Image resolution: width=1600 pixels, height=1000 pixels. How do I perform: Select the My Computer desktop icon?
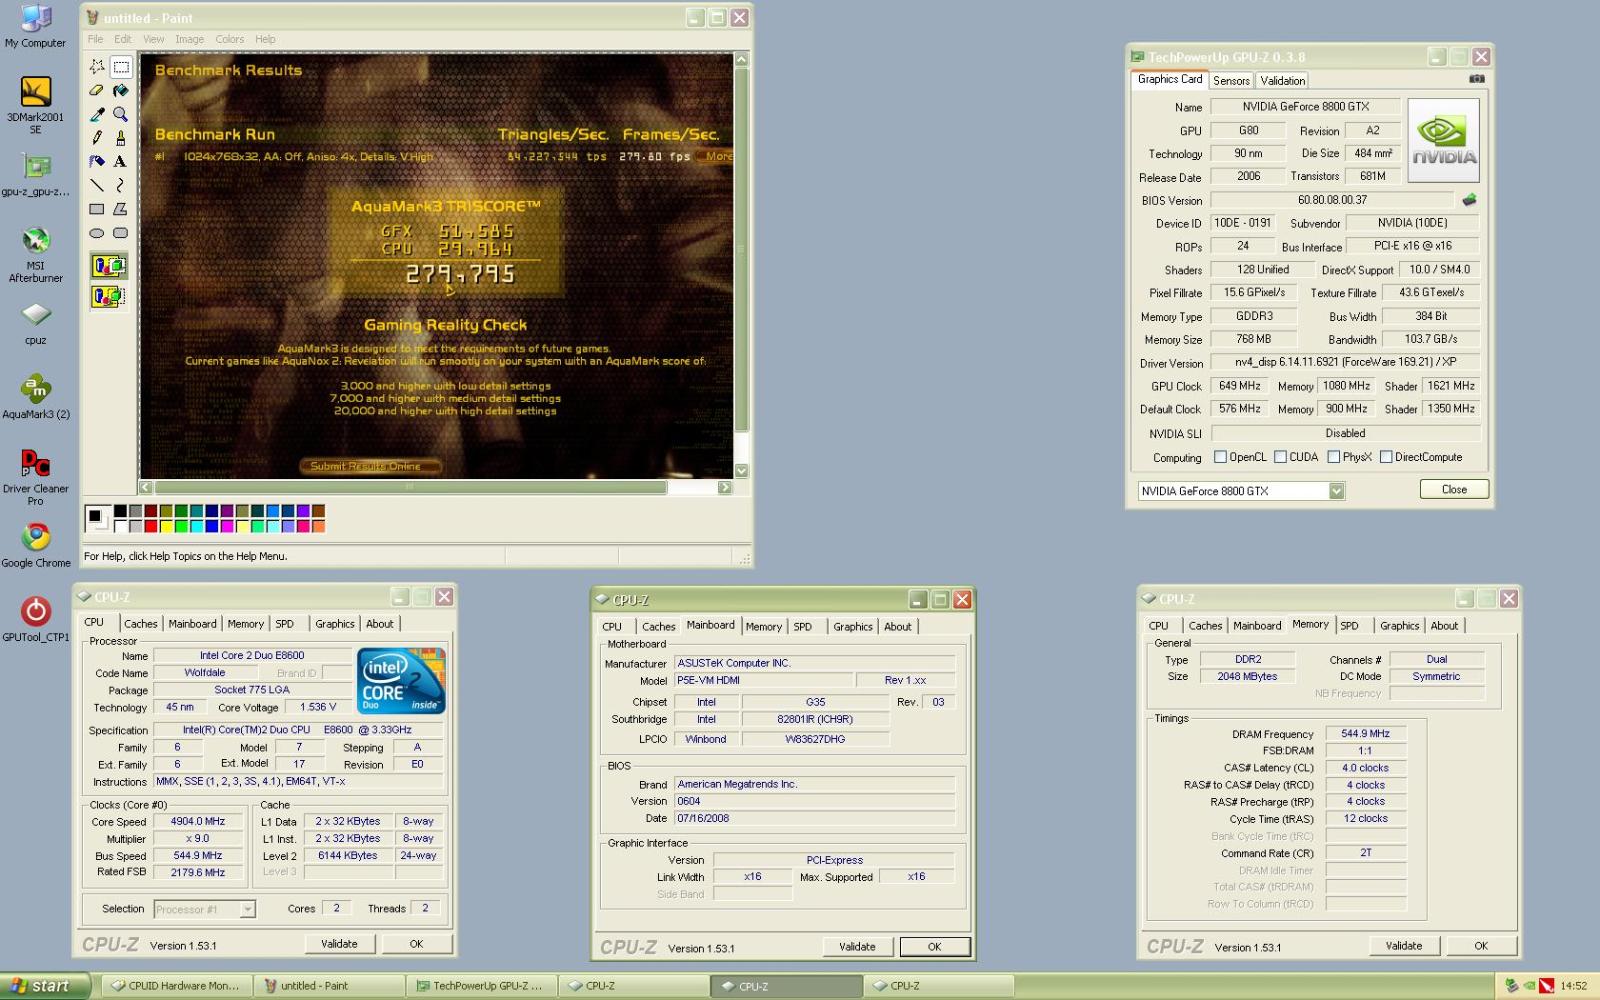36,26
